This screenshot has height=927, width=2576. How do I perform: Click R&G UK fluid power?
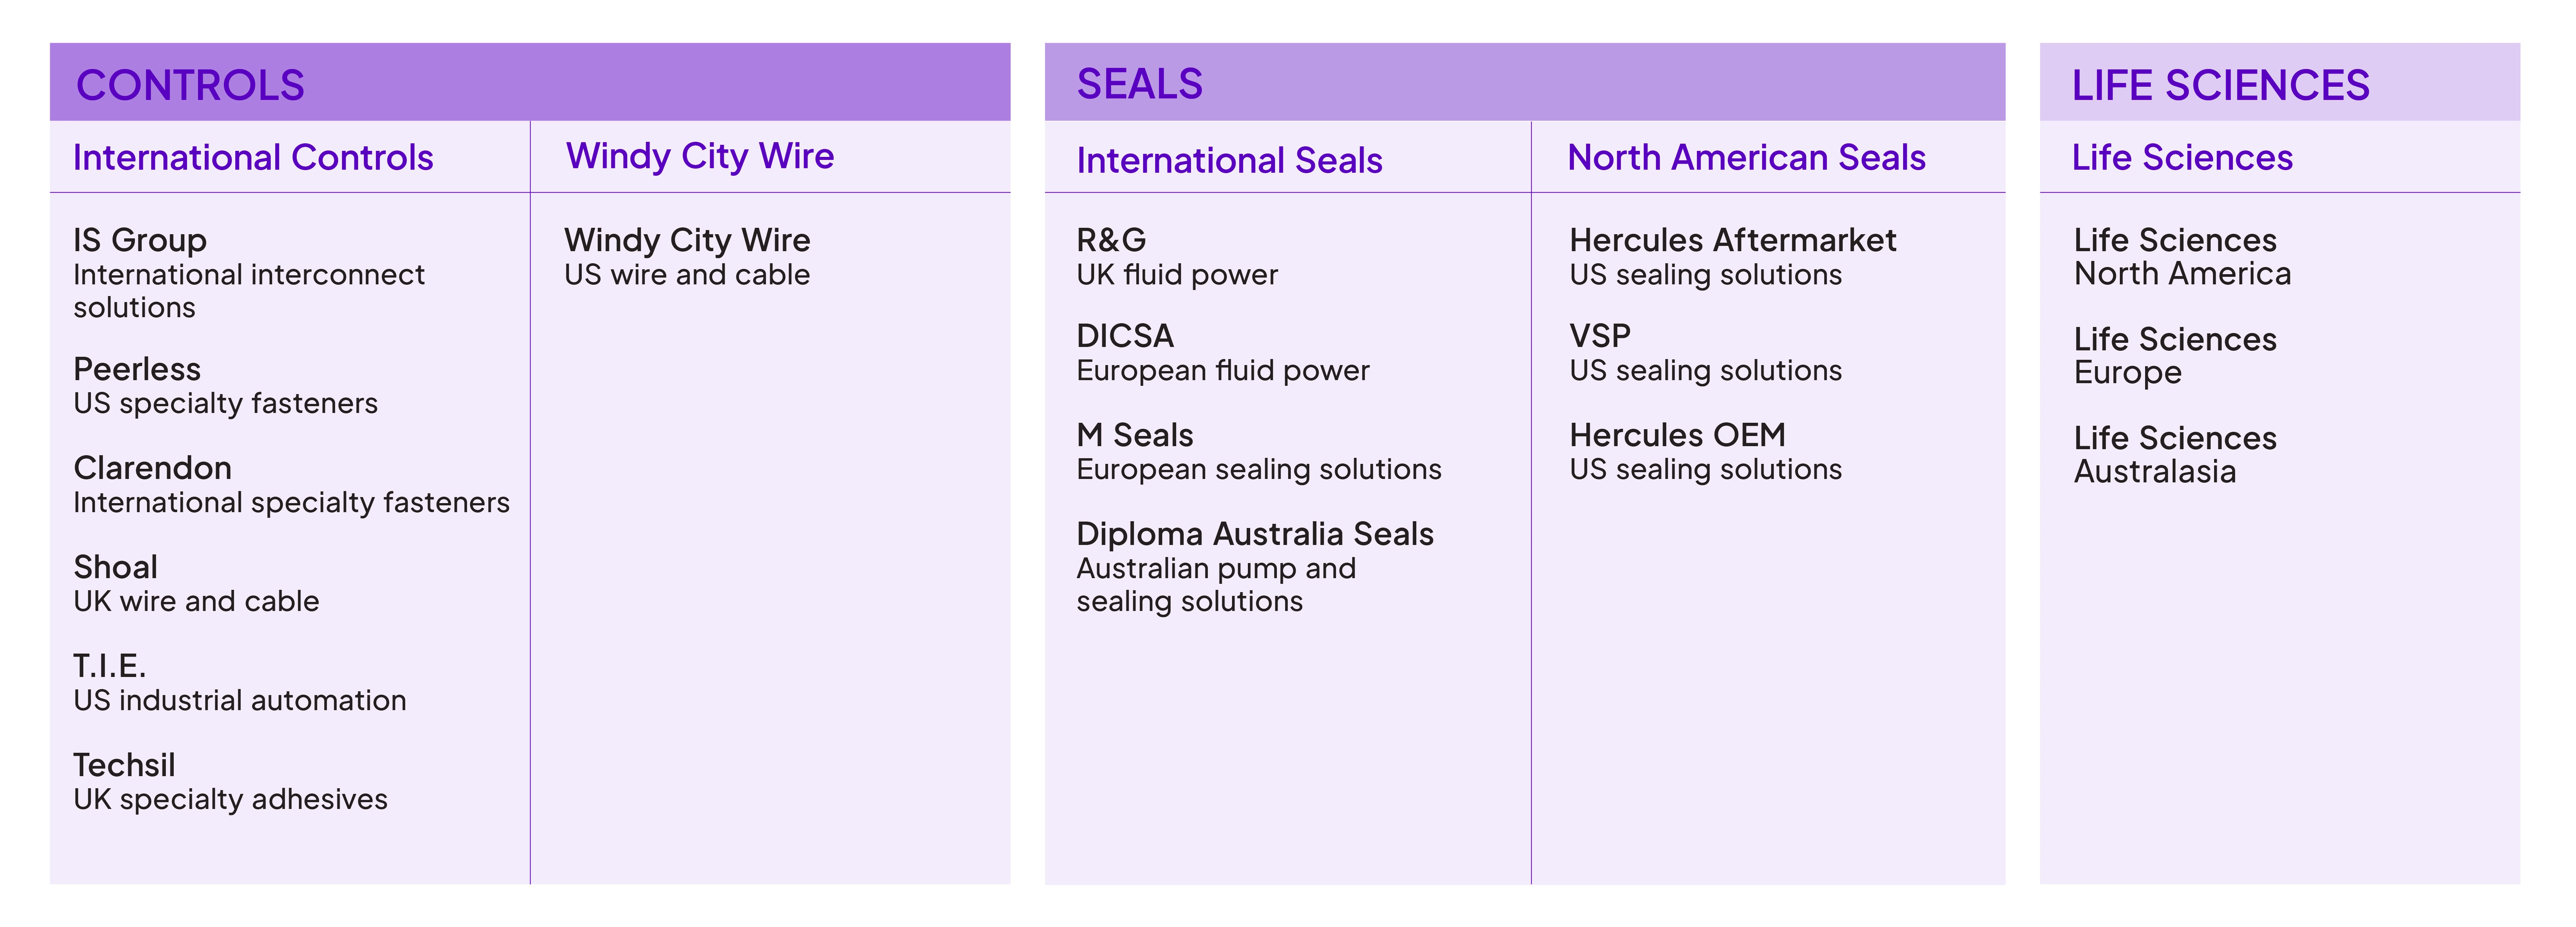tap(1177, 256)
